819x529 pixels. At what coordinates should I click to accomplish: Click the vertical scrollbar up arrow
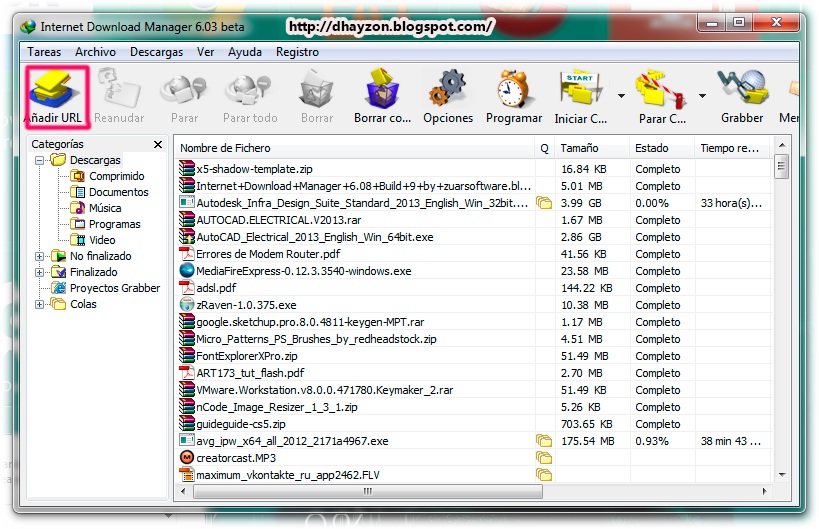coord(782,145)
